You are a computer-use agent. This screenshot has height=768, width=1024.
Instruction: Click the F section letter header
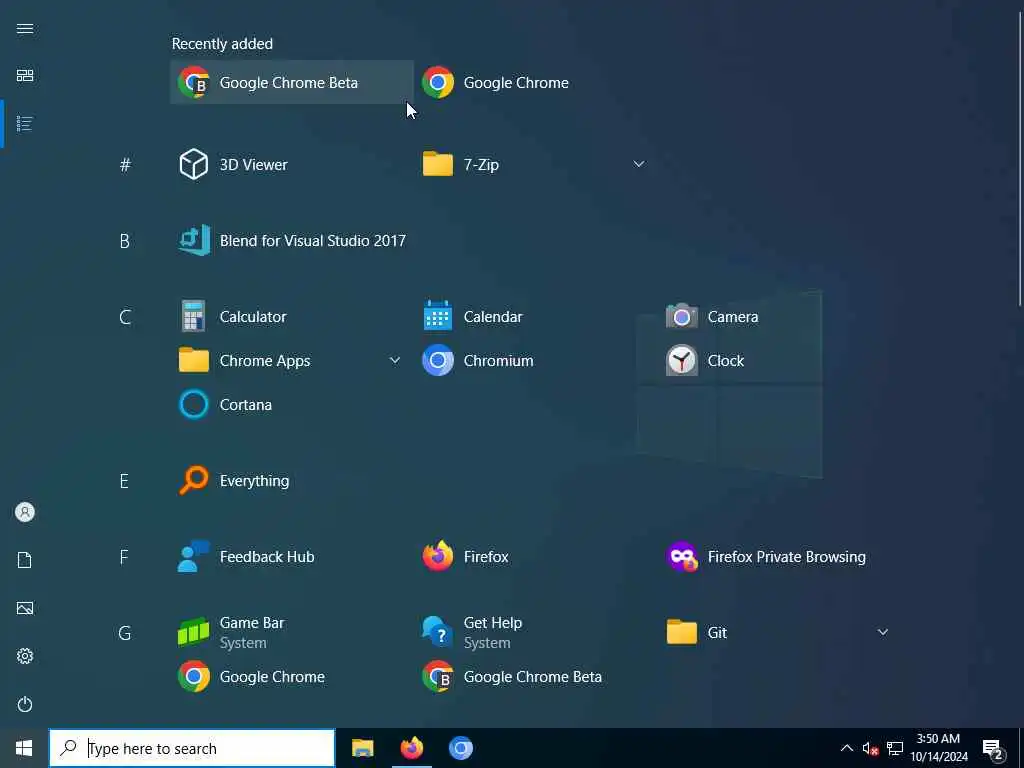125,557
